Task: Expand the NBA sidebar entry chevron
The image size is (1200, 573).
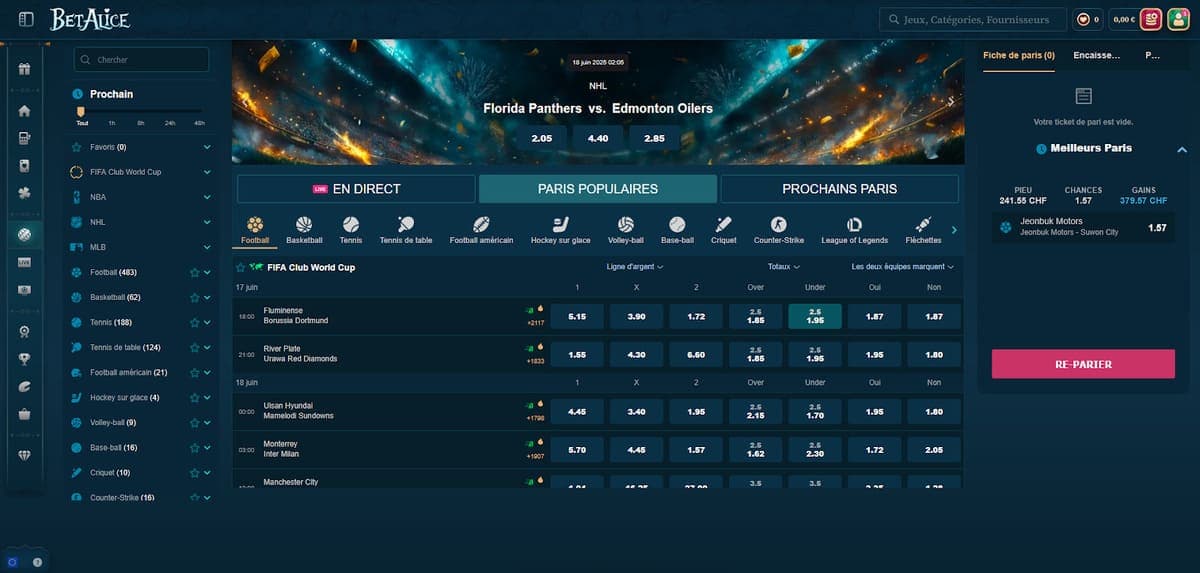Action: pos(207,197)
